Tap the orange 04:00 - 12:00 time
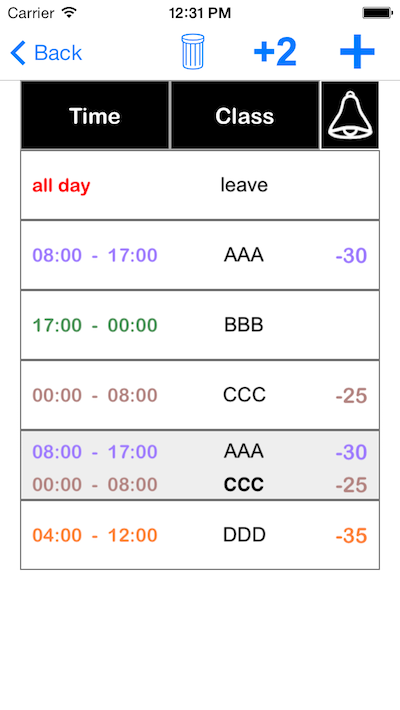 (x=95, y=535)
